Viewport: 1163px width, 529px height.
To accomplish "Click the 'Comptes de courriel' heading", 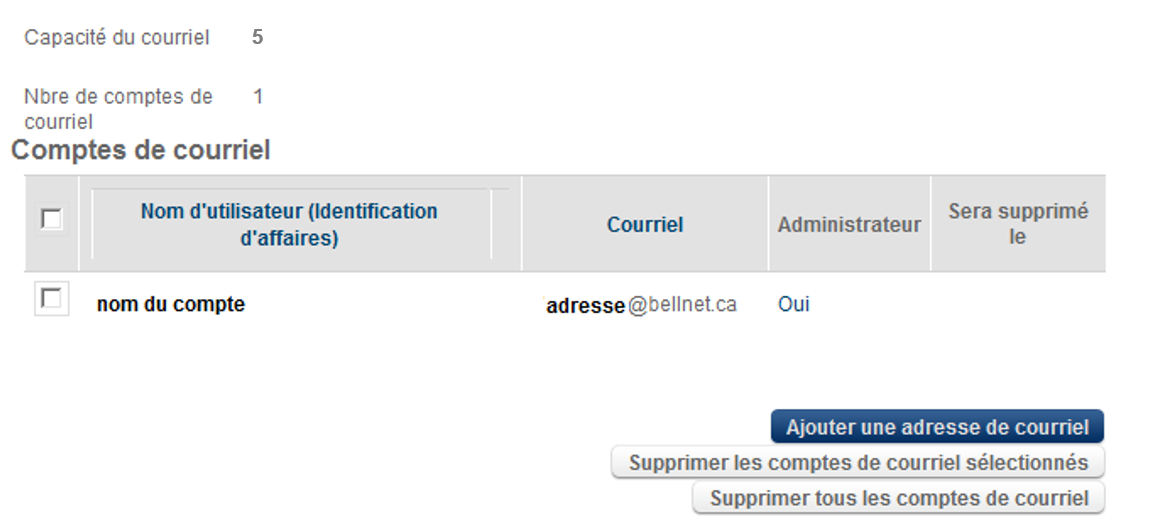I will pos(141,151).
